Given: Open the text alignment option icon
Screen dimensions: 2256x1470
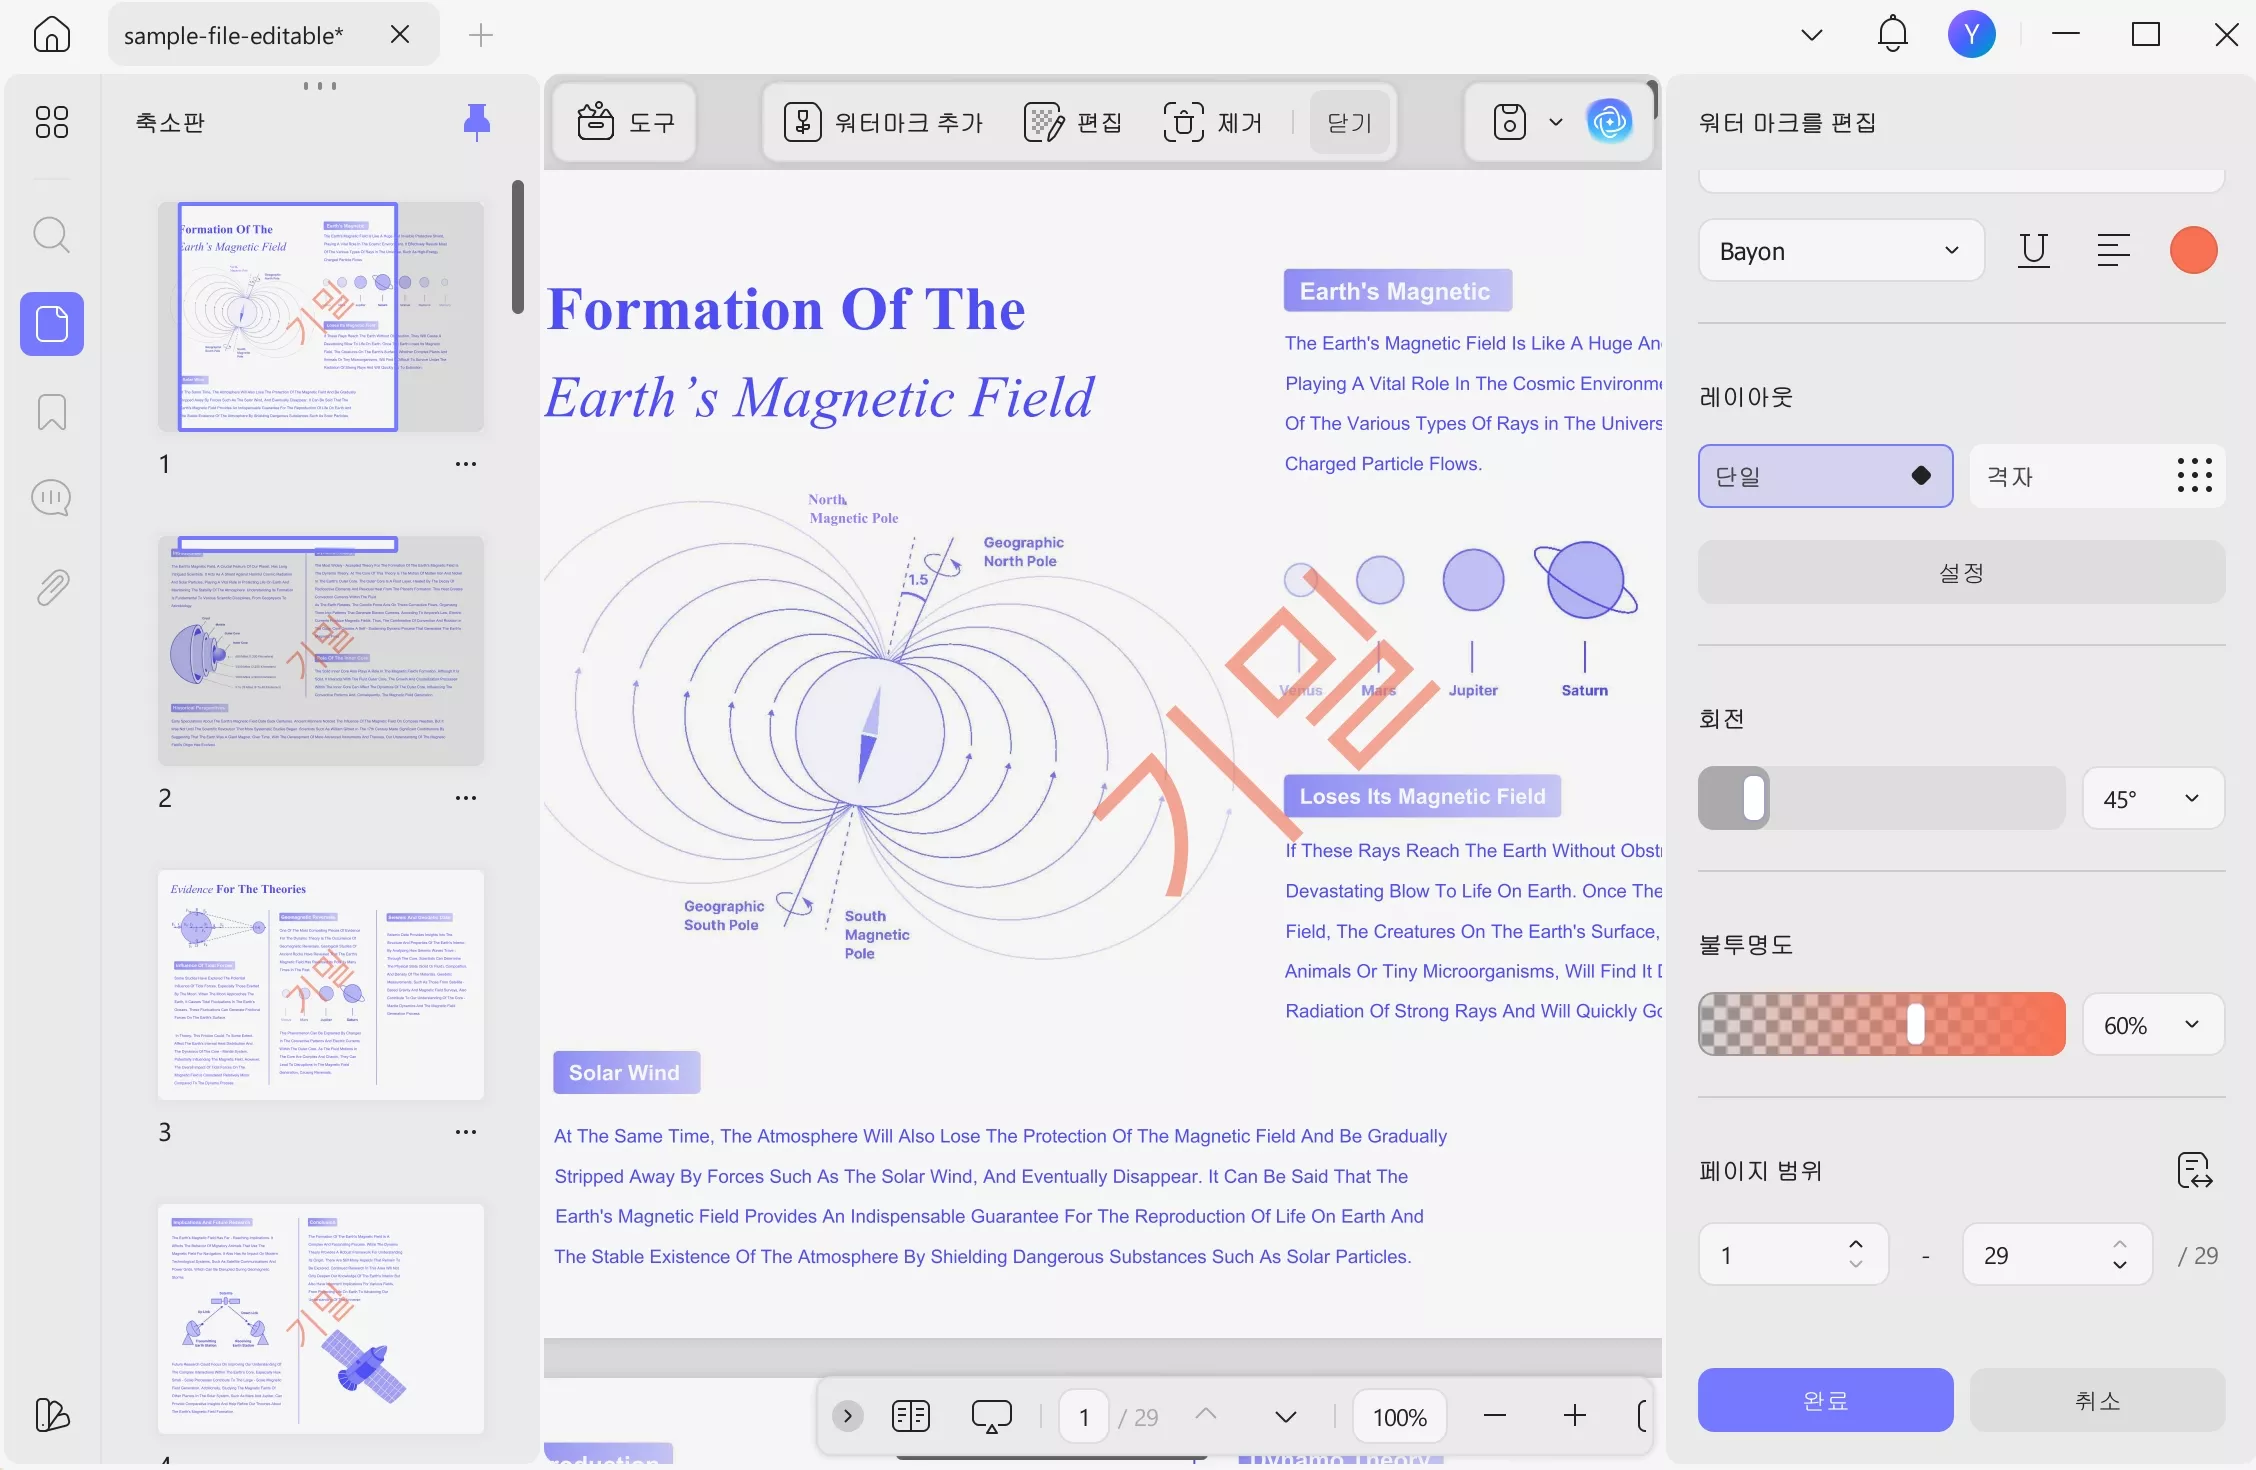Looking at the screenshot, I should (2114, 250).
